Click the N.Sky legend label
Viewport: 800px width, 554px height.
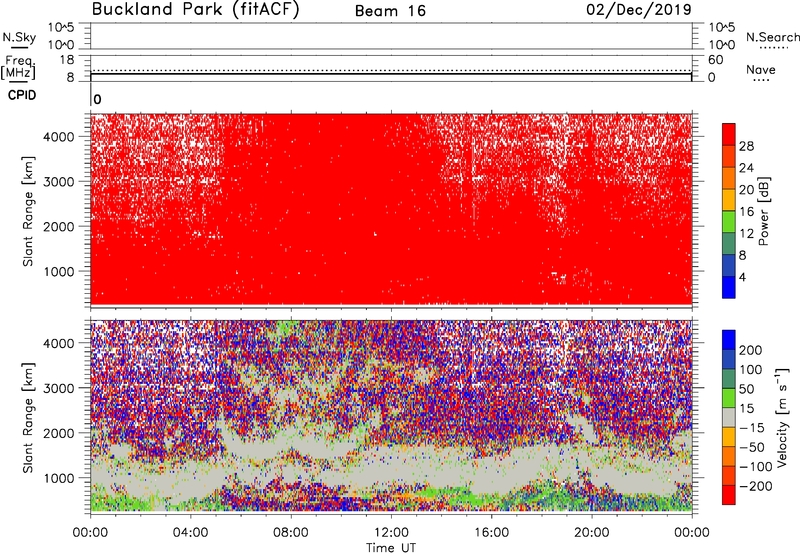[19, 37]
